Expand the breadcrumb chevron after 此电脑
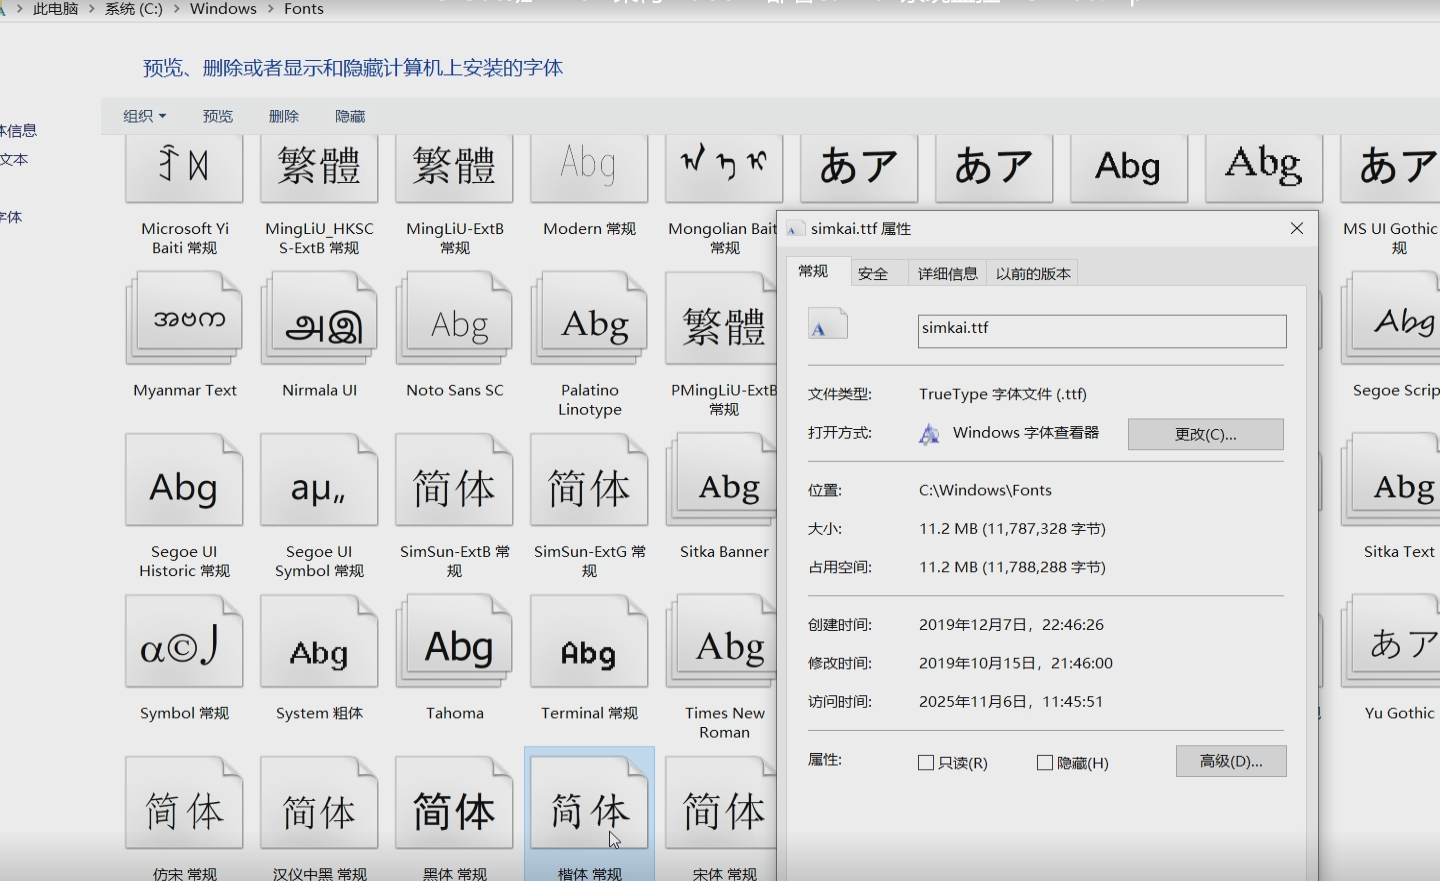 (92, 8)
